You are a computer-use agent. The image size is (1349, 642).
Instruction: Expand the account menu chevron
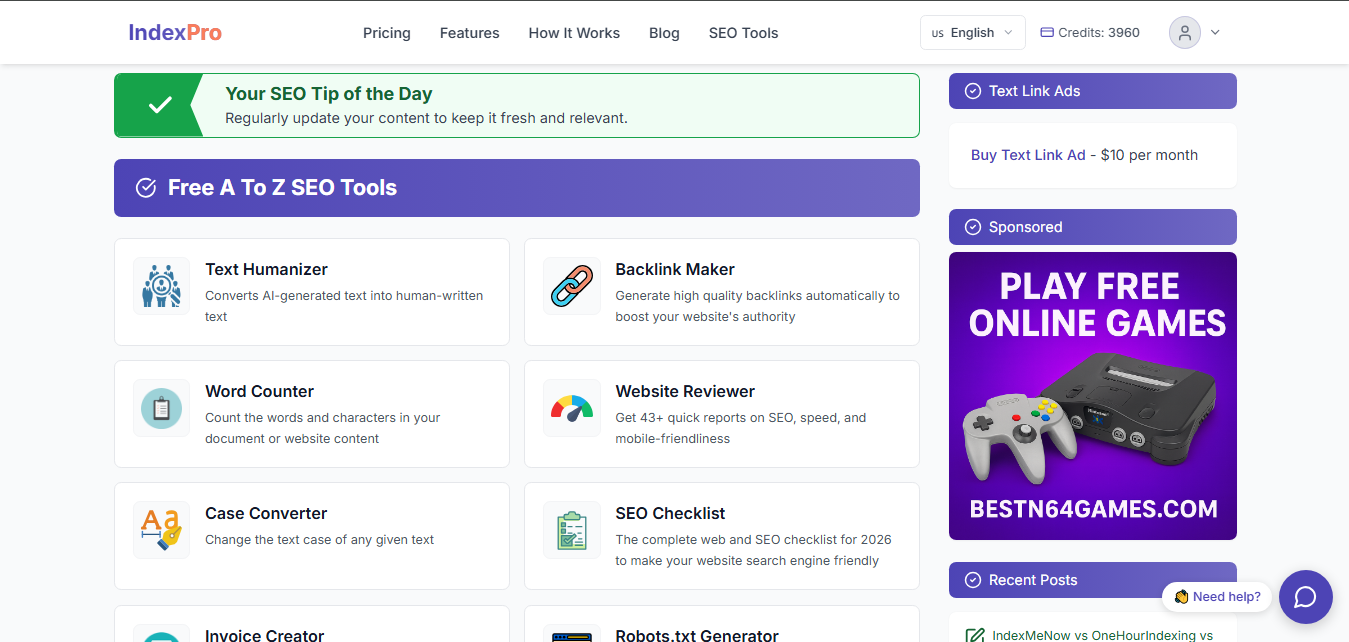[1215, 32]
